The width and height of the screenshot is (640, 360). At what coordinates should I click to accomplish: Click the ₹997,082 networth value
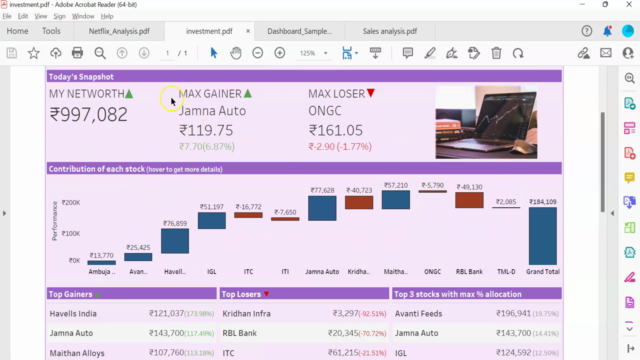pos(89,115)
